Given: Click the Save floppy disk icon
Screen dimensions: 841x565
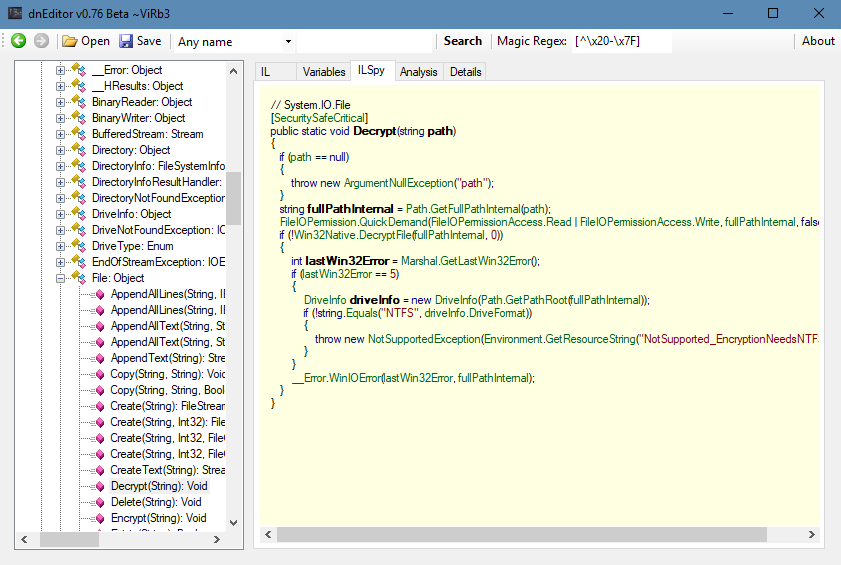Looking at the screenshot, I should [126, 41].
